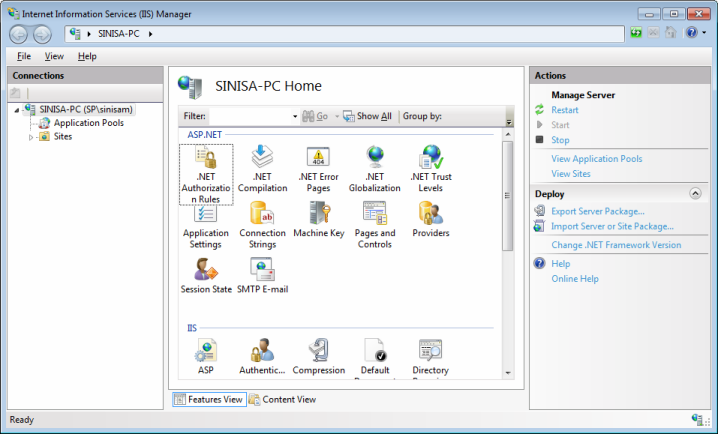Open the Help menu

click(x=87, y=56)
